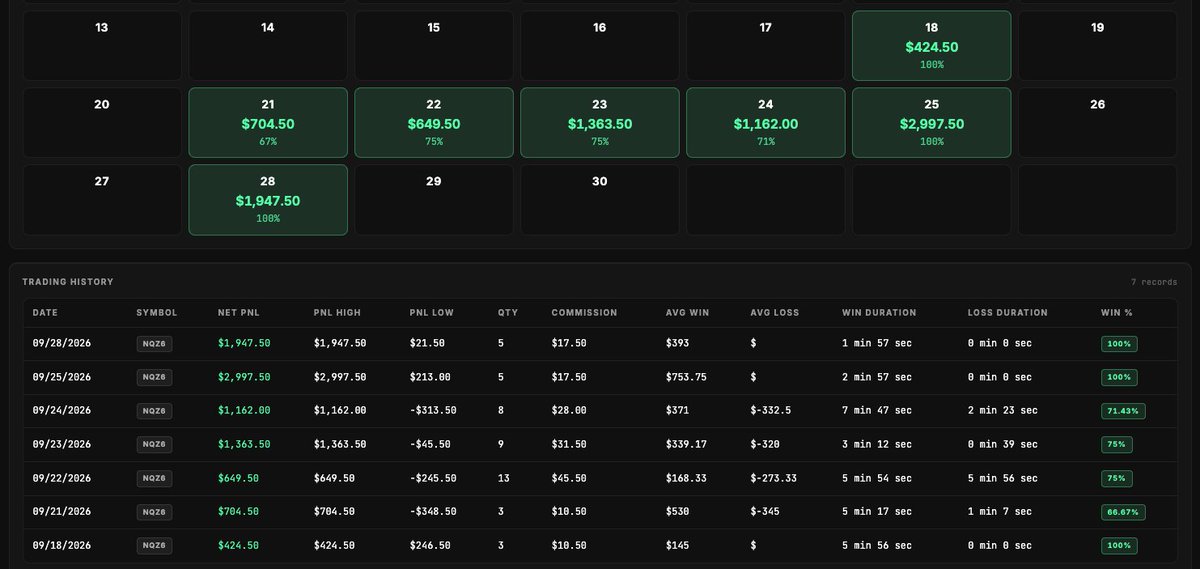Sort table by NET PNL column header
1200x569 pixels.
[239, 313]
